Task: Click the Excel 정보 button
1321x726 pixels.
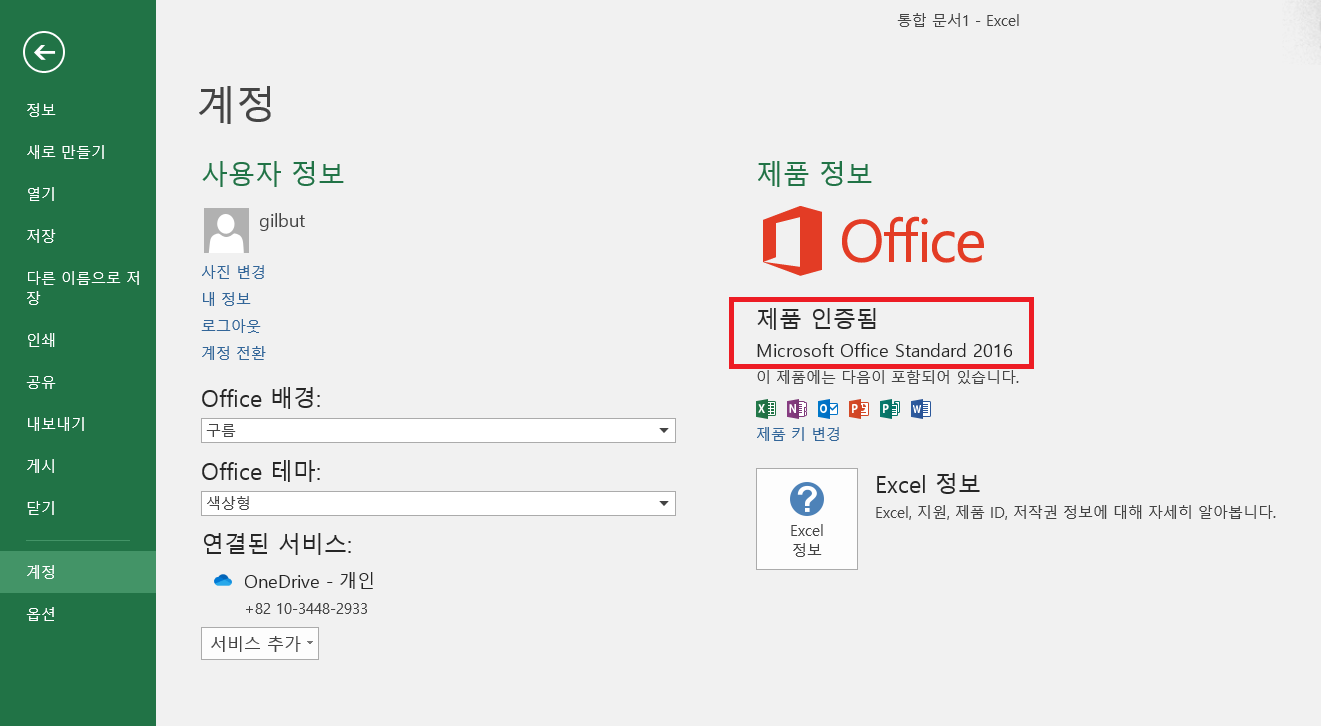Action: pyautogui.click(x=806, y=519)
